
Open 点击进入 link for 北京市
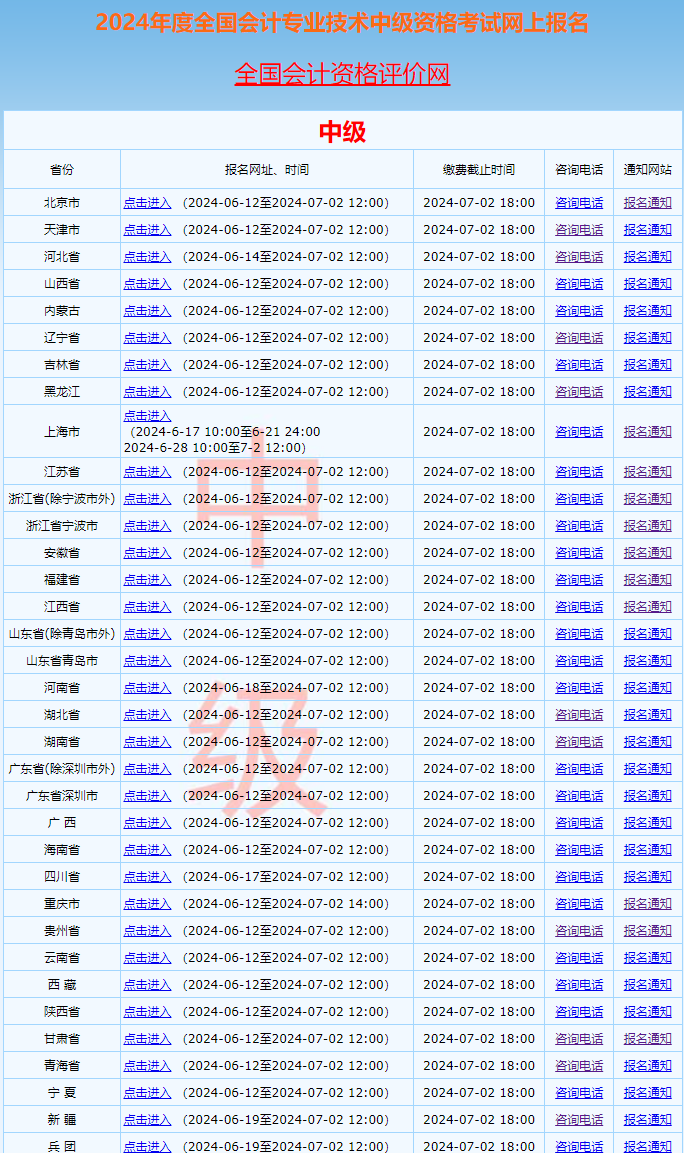click(x=147, y=203)
